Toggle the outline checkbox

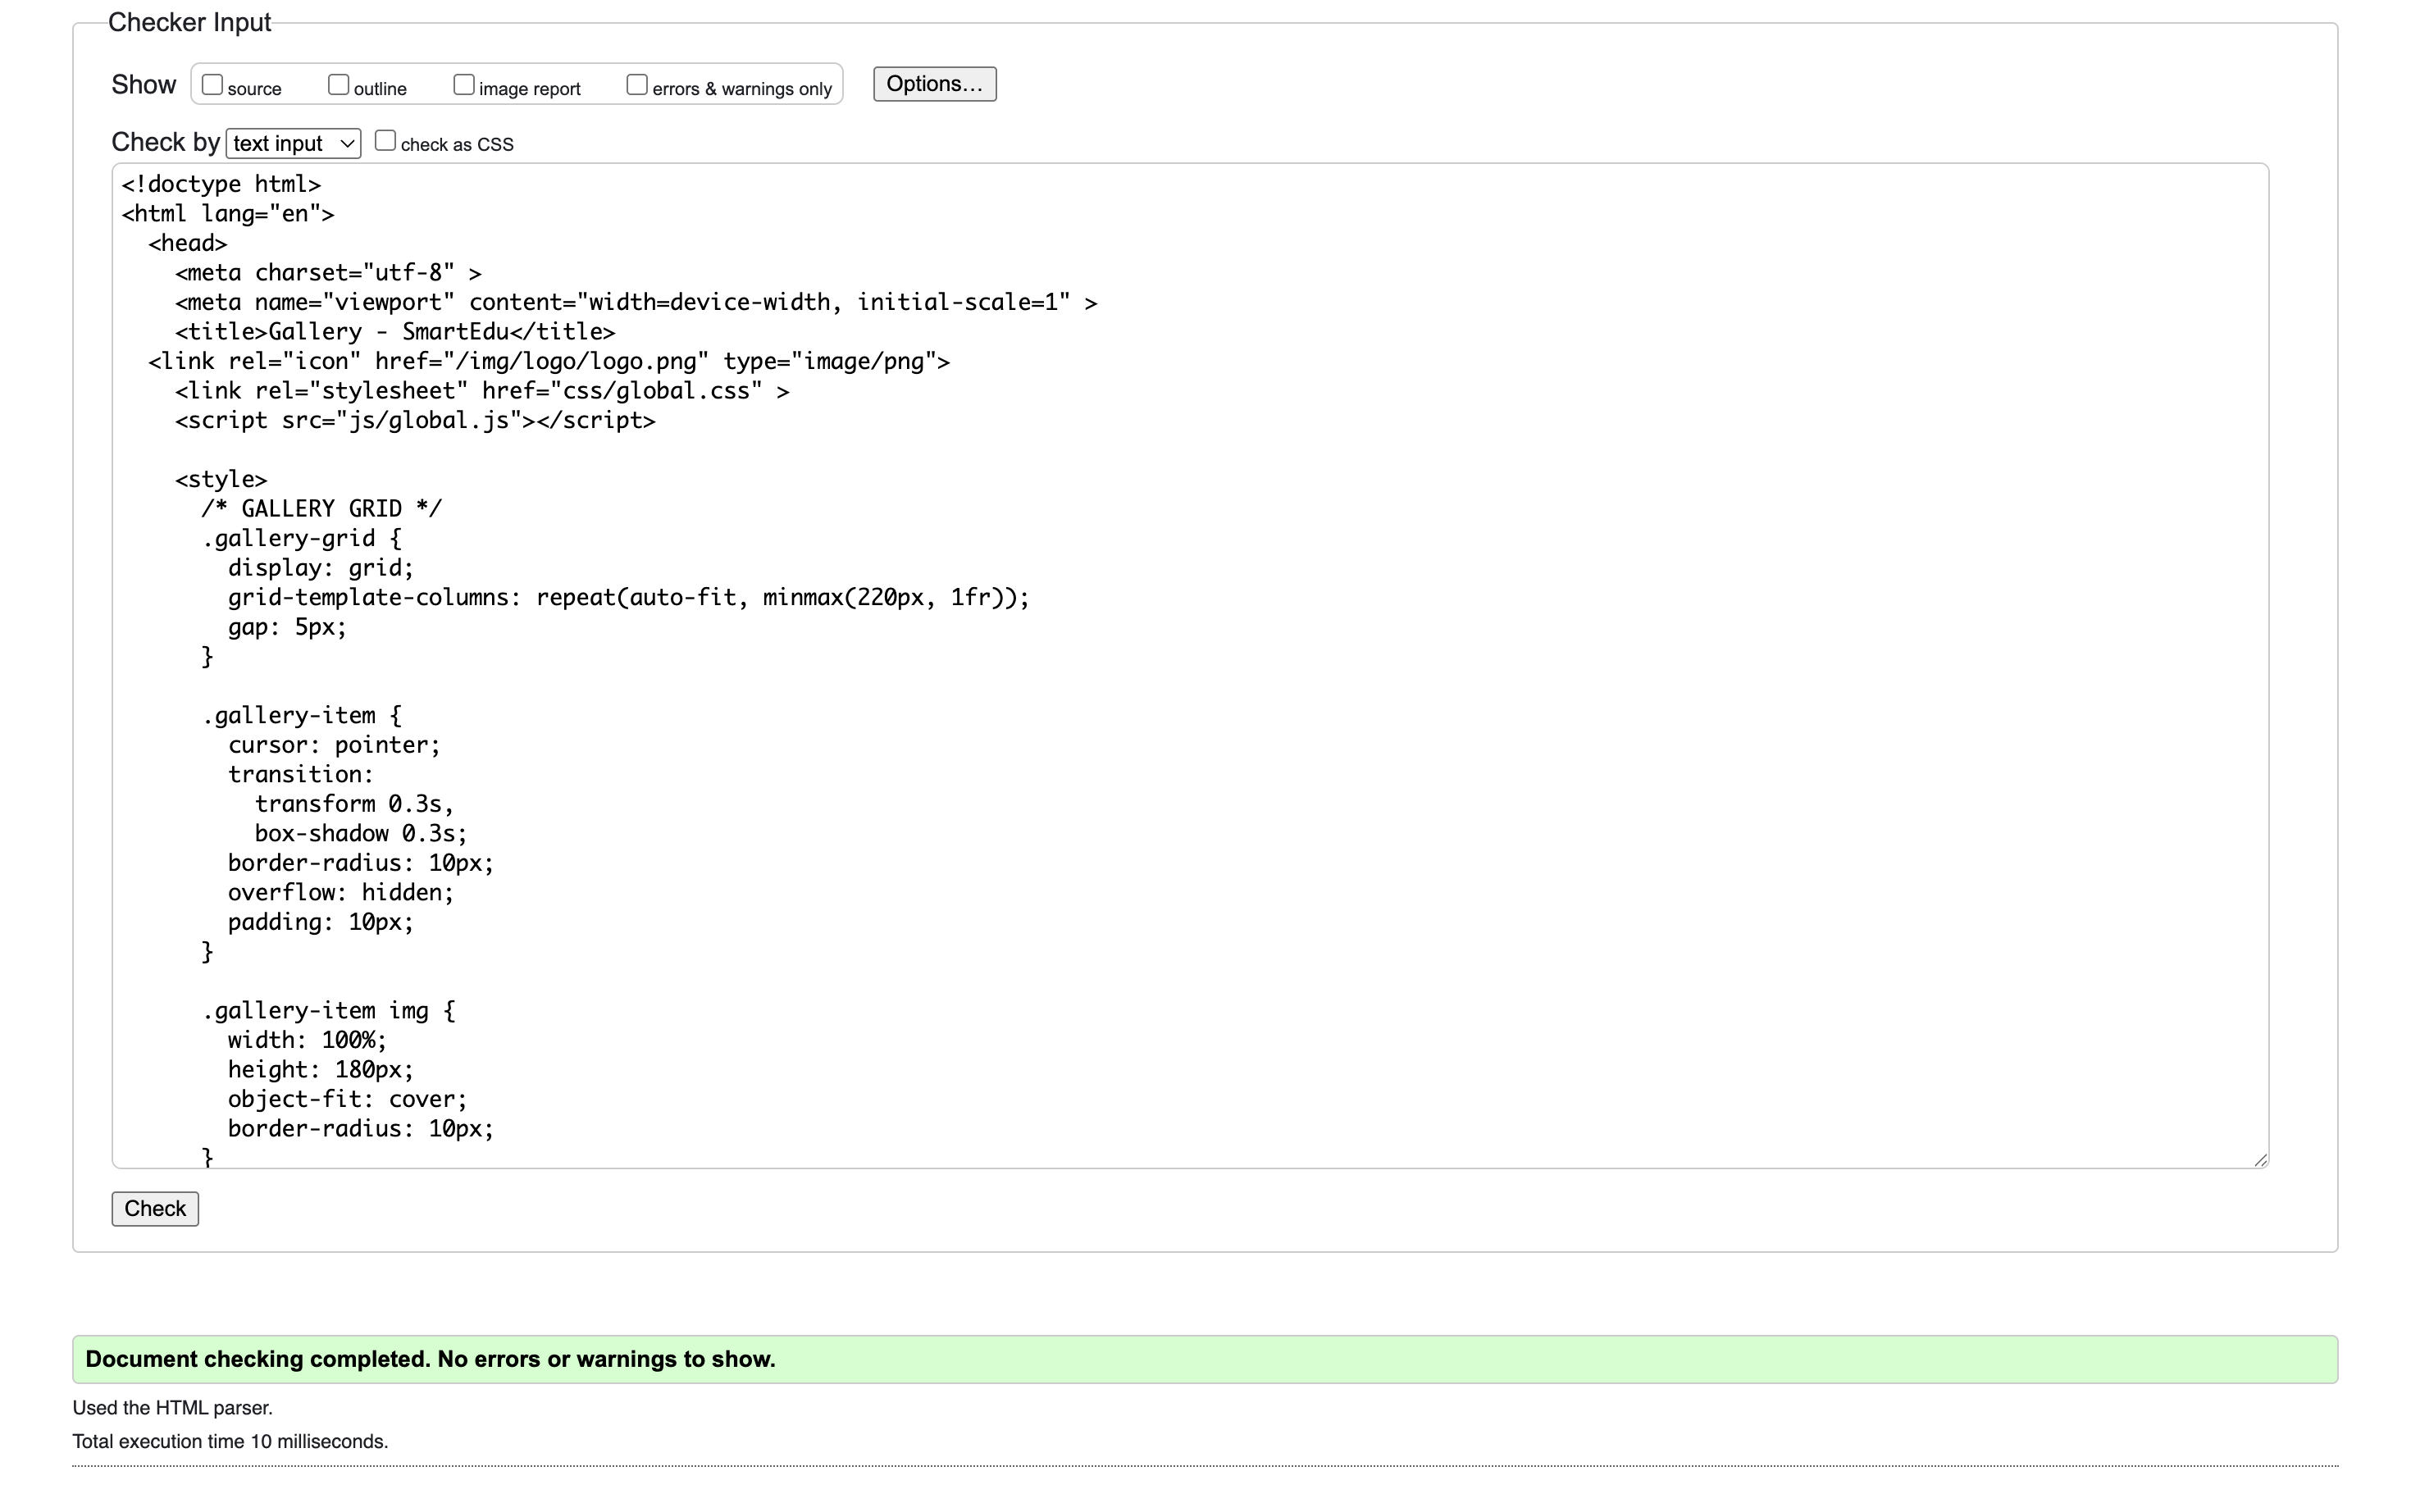click(x=338, y=85)
